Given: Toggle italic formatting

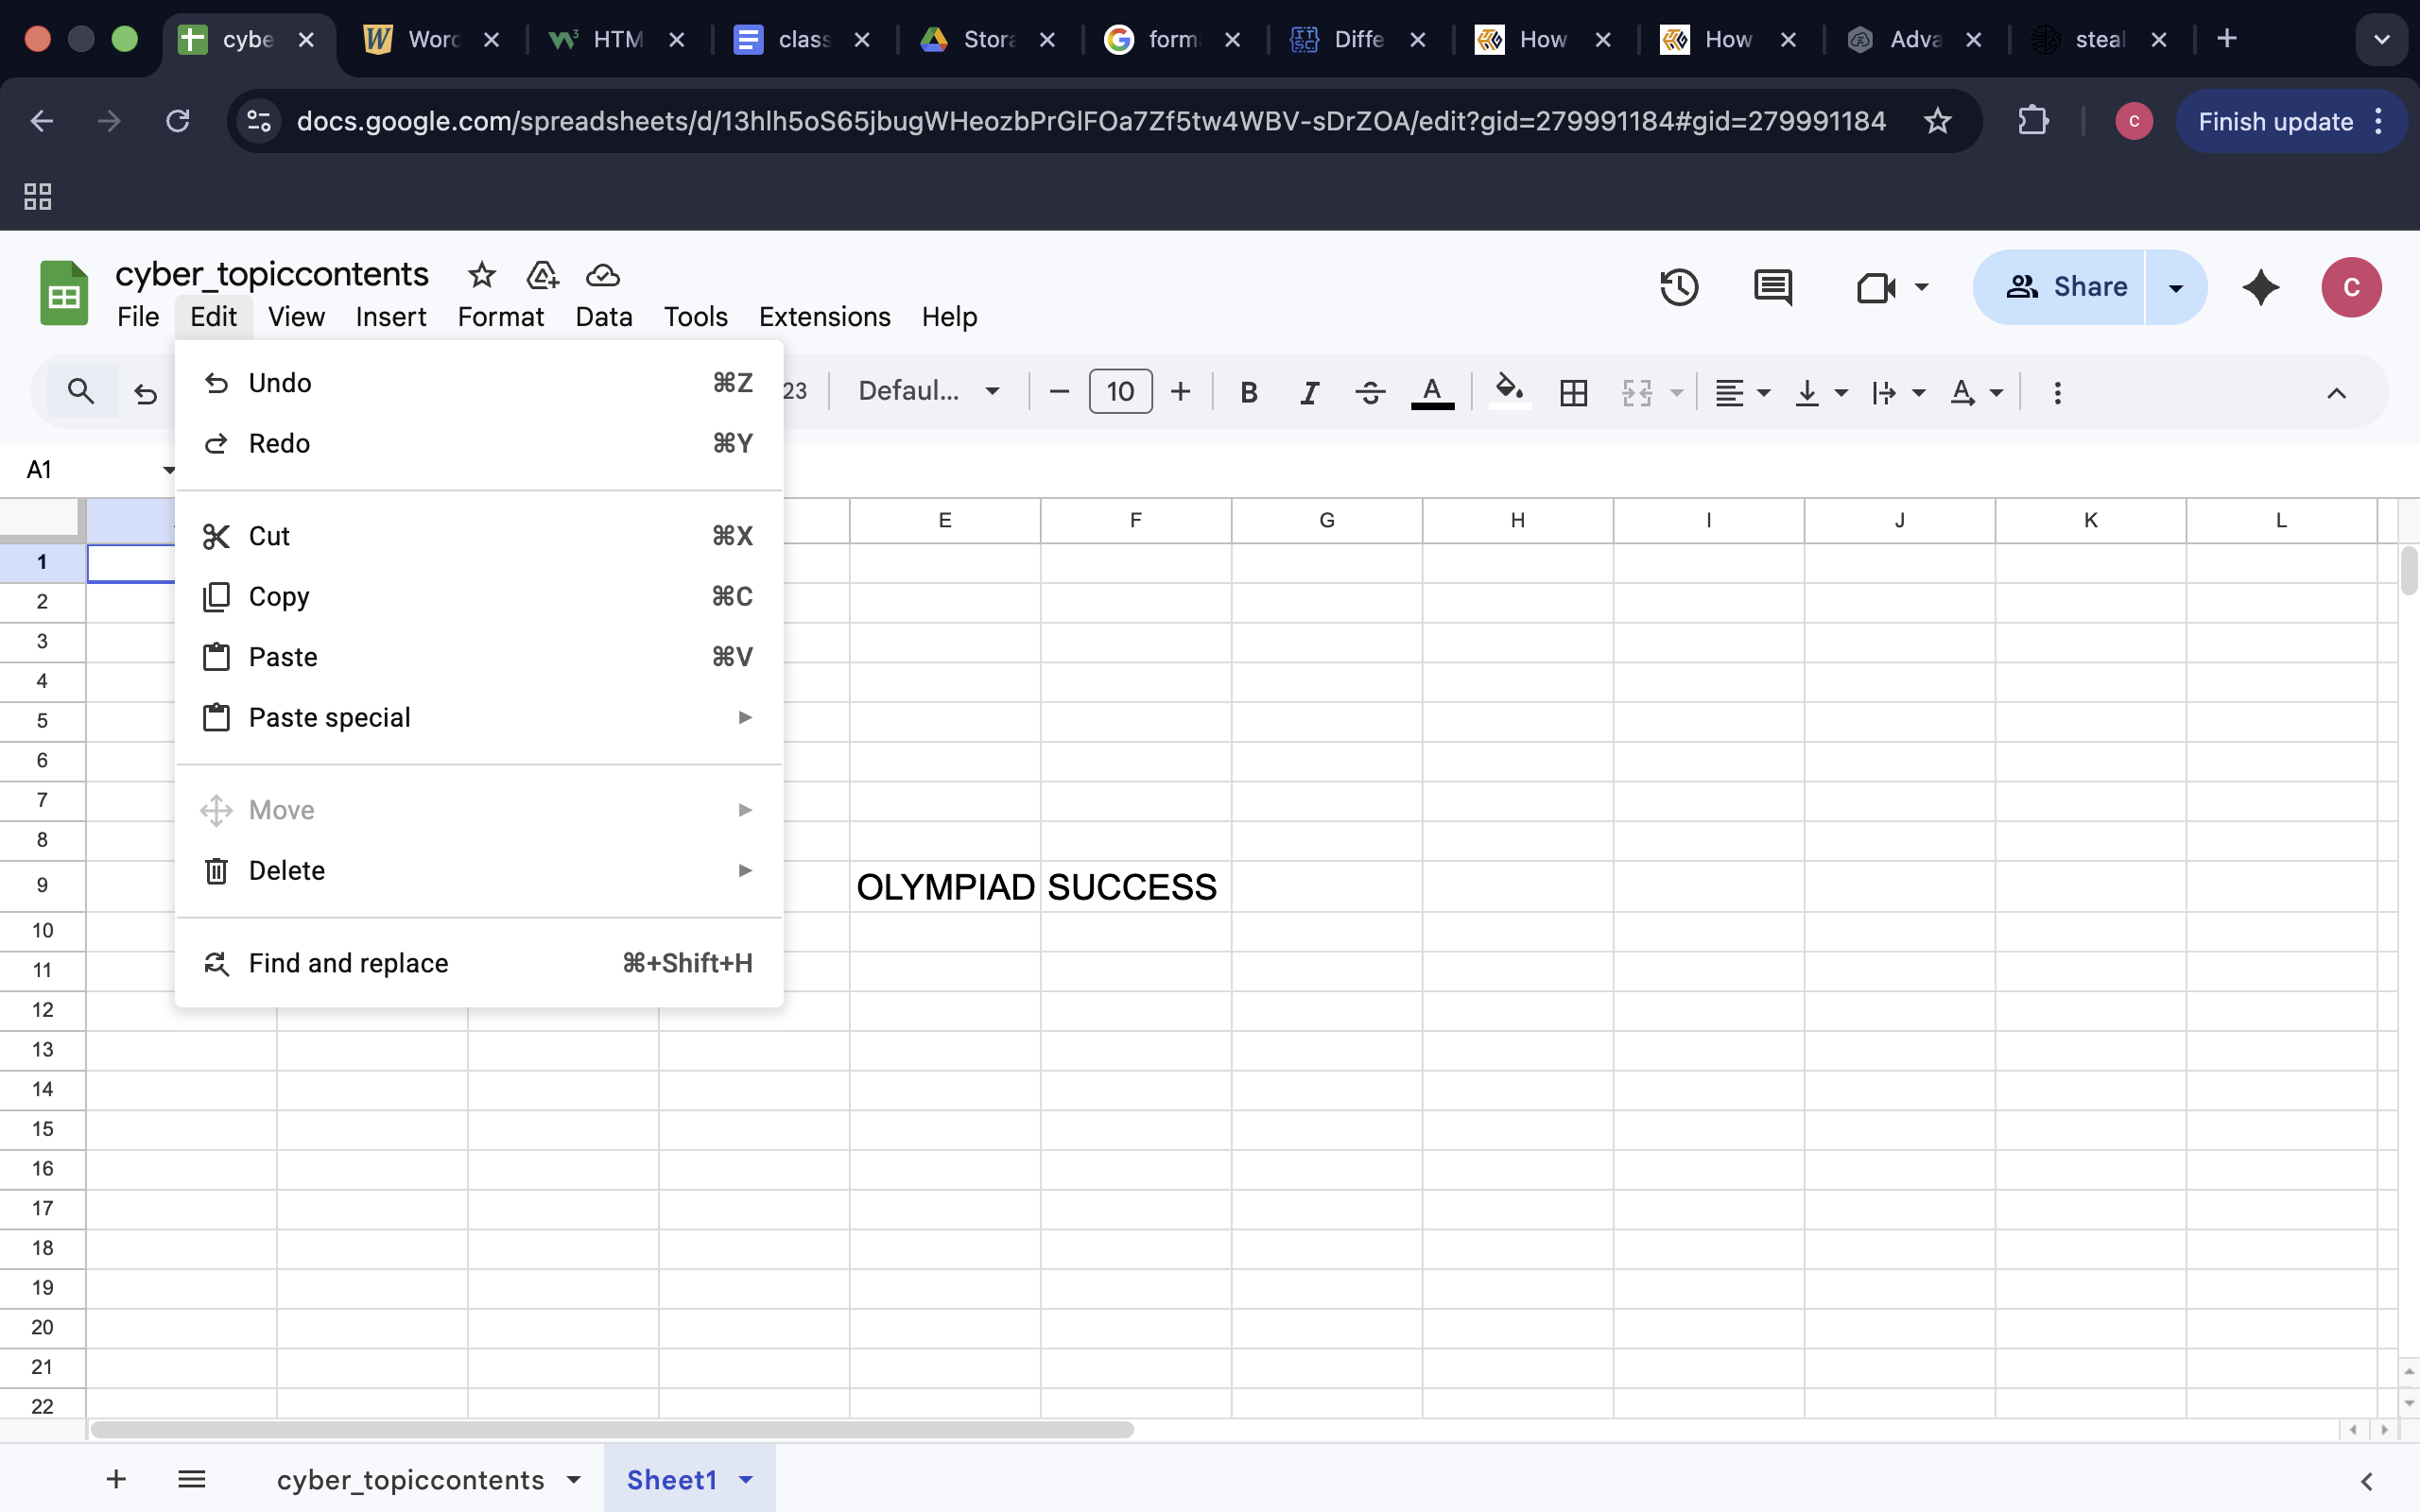Looking at the screenshot, I should click(x=1308, y=392).
